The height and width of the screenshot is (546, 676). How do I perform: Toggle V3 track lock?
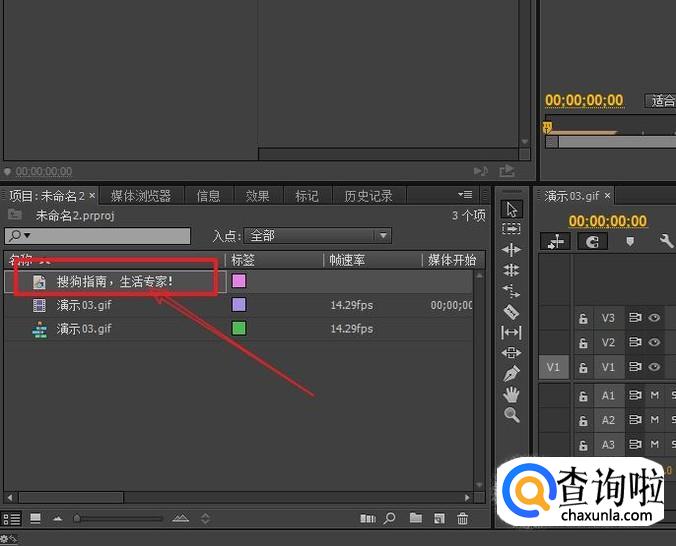point(583,319)
